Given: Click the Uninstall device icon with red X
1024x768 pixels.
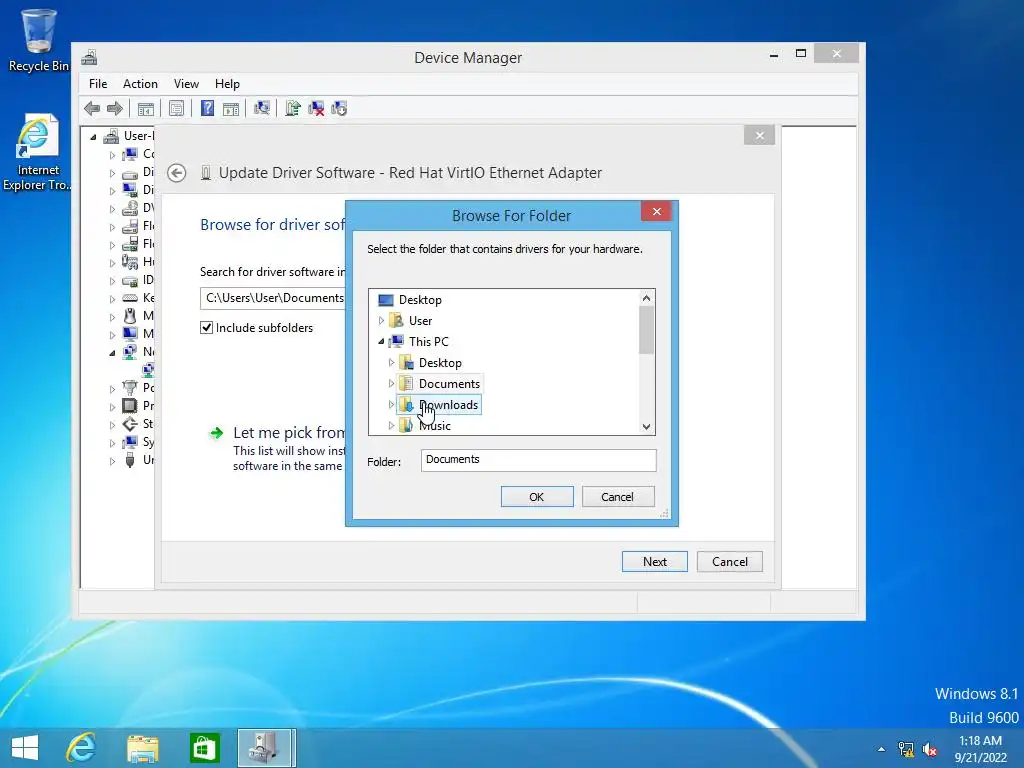Looking at the screenshot, I should (316, 108).
